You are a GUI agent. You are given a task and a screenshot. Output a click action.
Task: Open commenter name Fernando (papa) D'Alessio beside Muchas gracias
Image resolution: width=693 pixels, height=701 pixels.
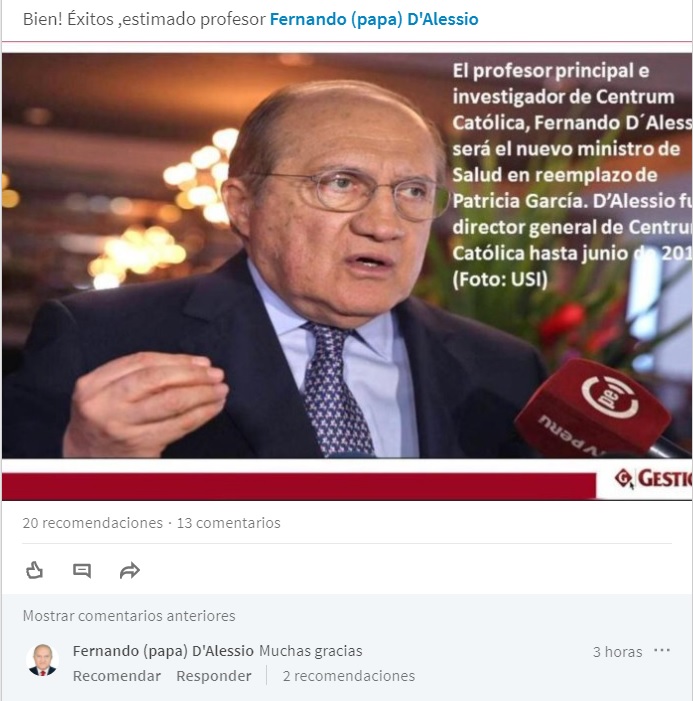click(x=163, y=651)
